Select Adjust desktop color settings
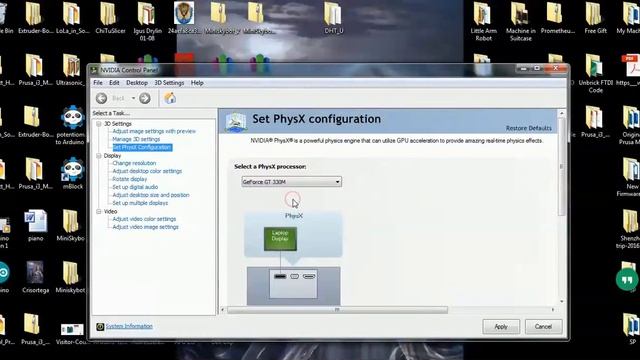Screen dimensions: 640x360 point(147,171)
